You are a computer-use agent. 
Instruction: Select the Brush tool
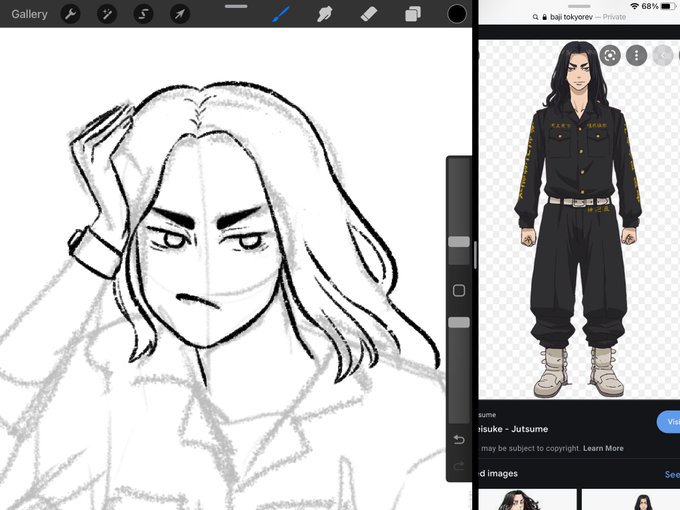pos(281,14)
